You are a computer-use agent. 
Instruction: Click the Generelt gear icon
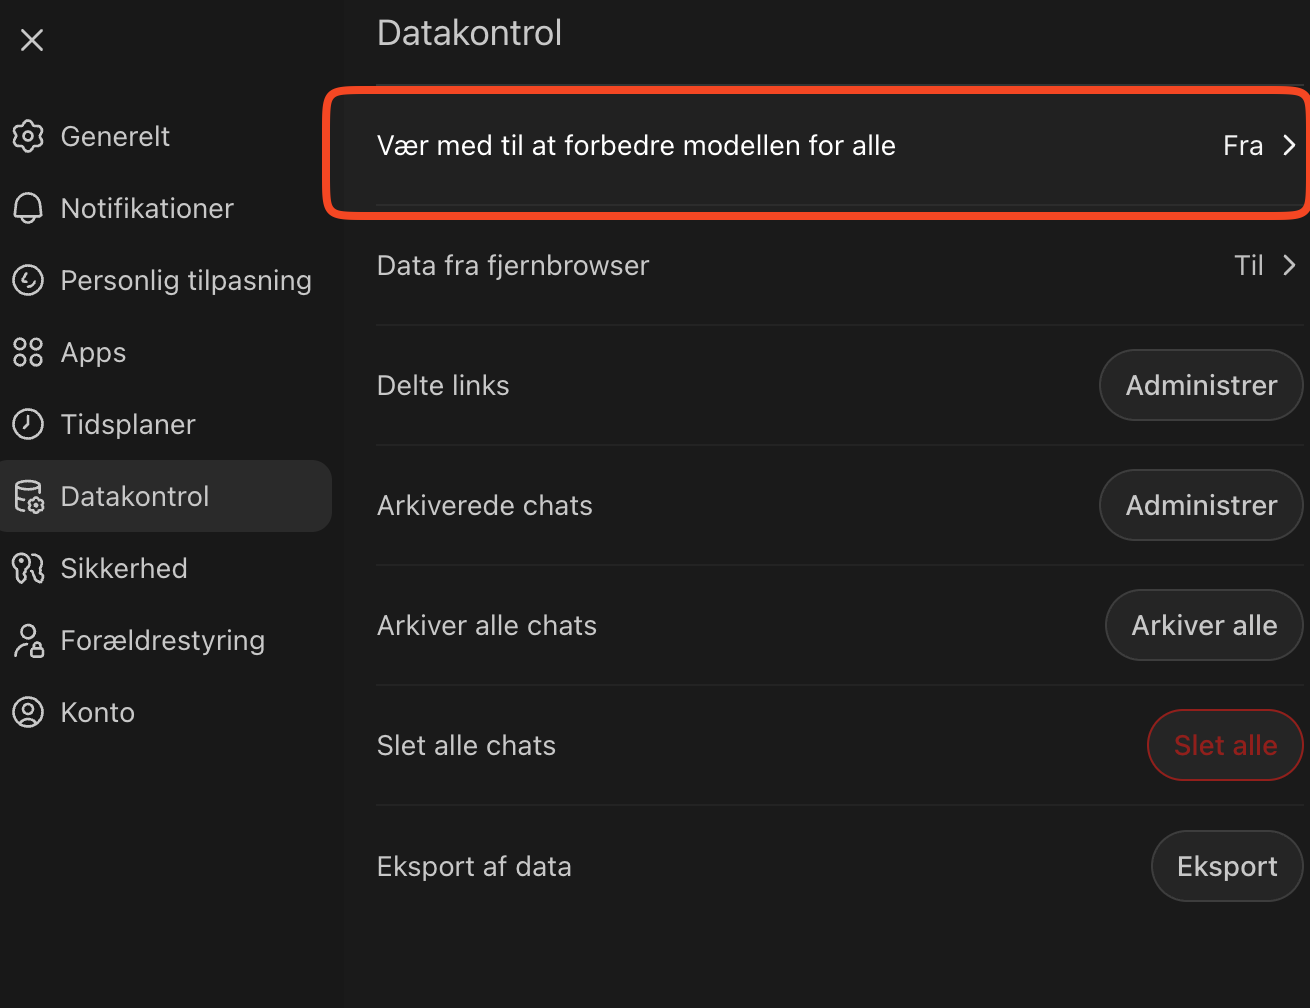click(28, 136)
